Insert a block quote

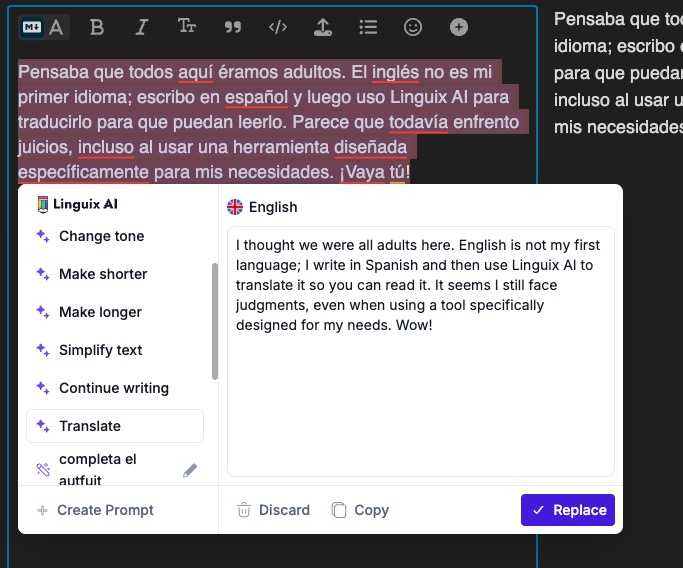click(x=233, y=28)
